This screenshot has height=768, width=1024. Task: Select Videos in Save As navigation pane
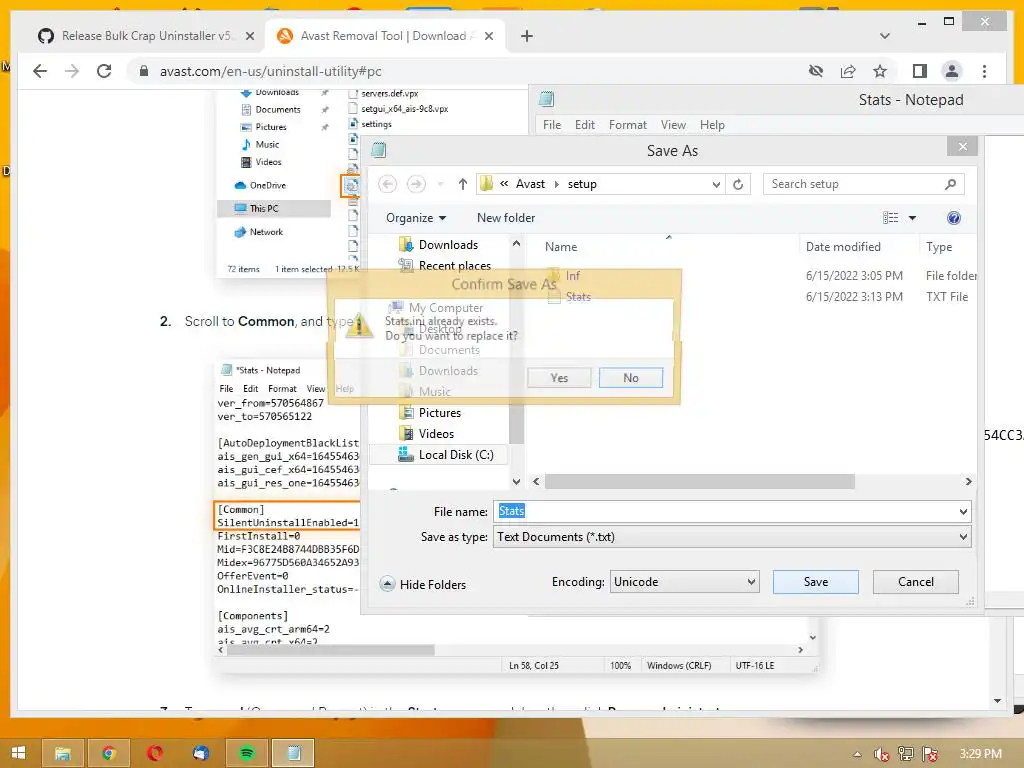pyautogui.click(x=436, y=434)
